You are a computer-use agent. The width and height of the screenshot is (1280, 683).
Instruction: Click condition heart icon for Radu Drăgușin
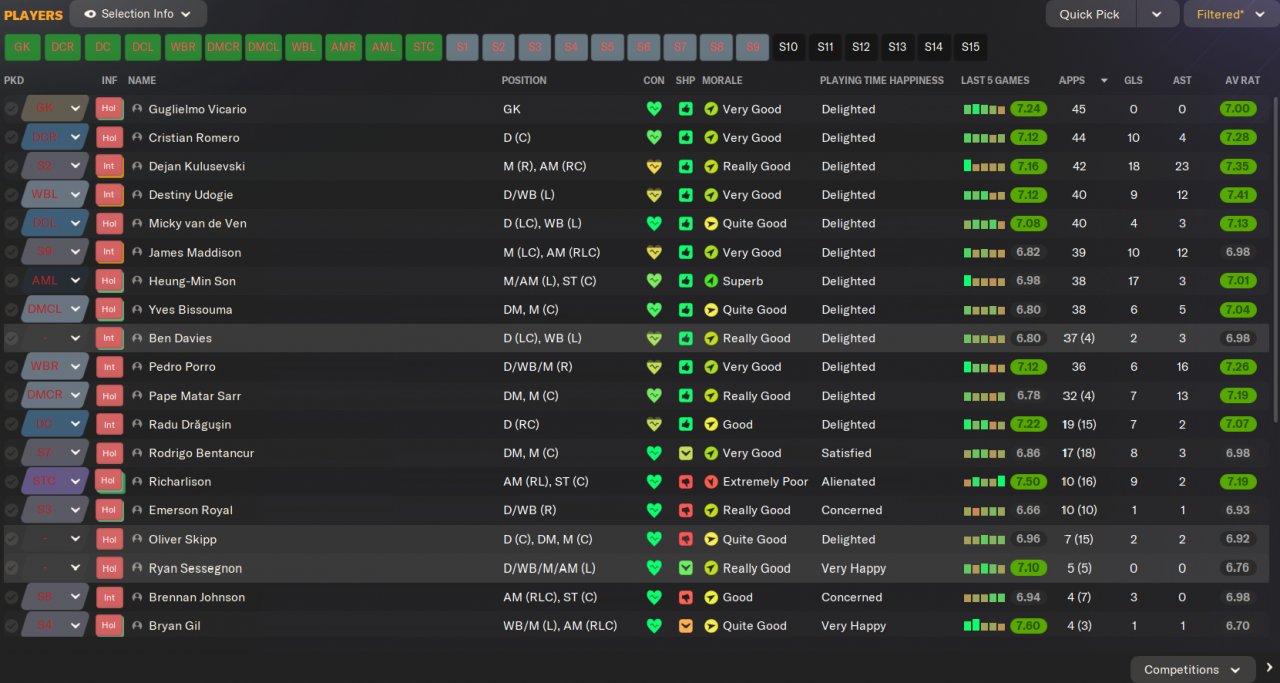[x=654, y=424]
